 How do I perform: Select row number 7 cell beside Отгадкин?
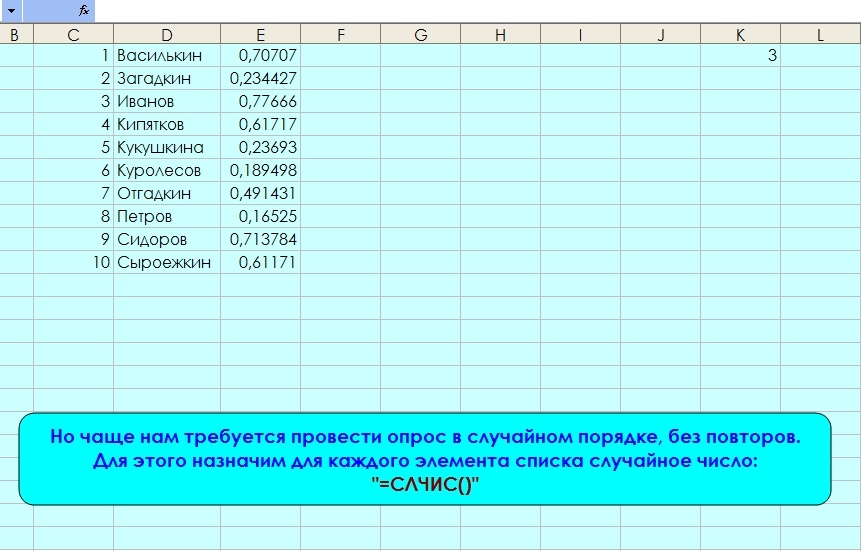tap(74, 193)
